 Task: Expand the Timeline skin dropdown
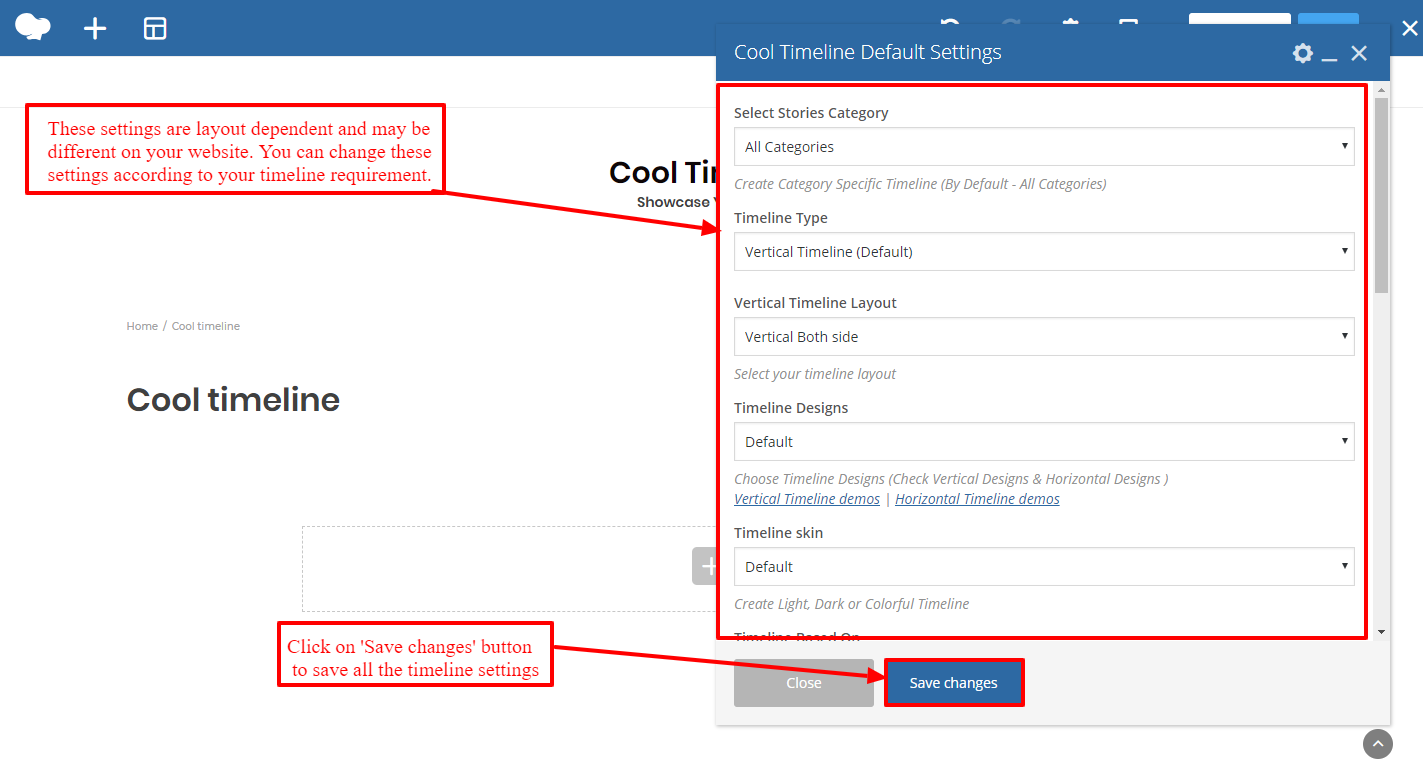click(1044, 567)
